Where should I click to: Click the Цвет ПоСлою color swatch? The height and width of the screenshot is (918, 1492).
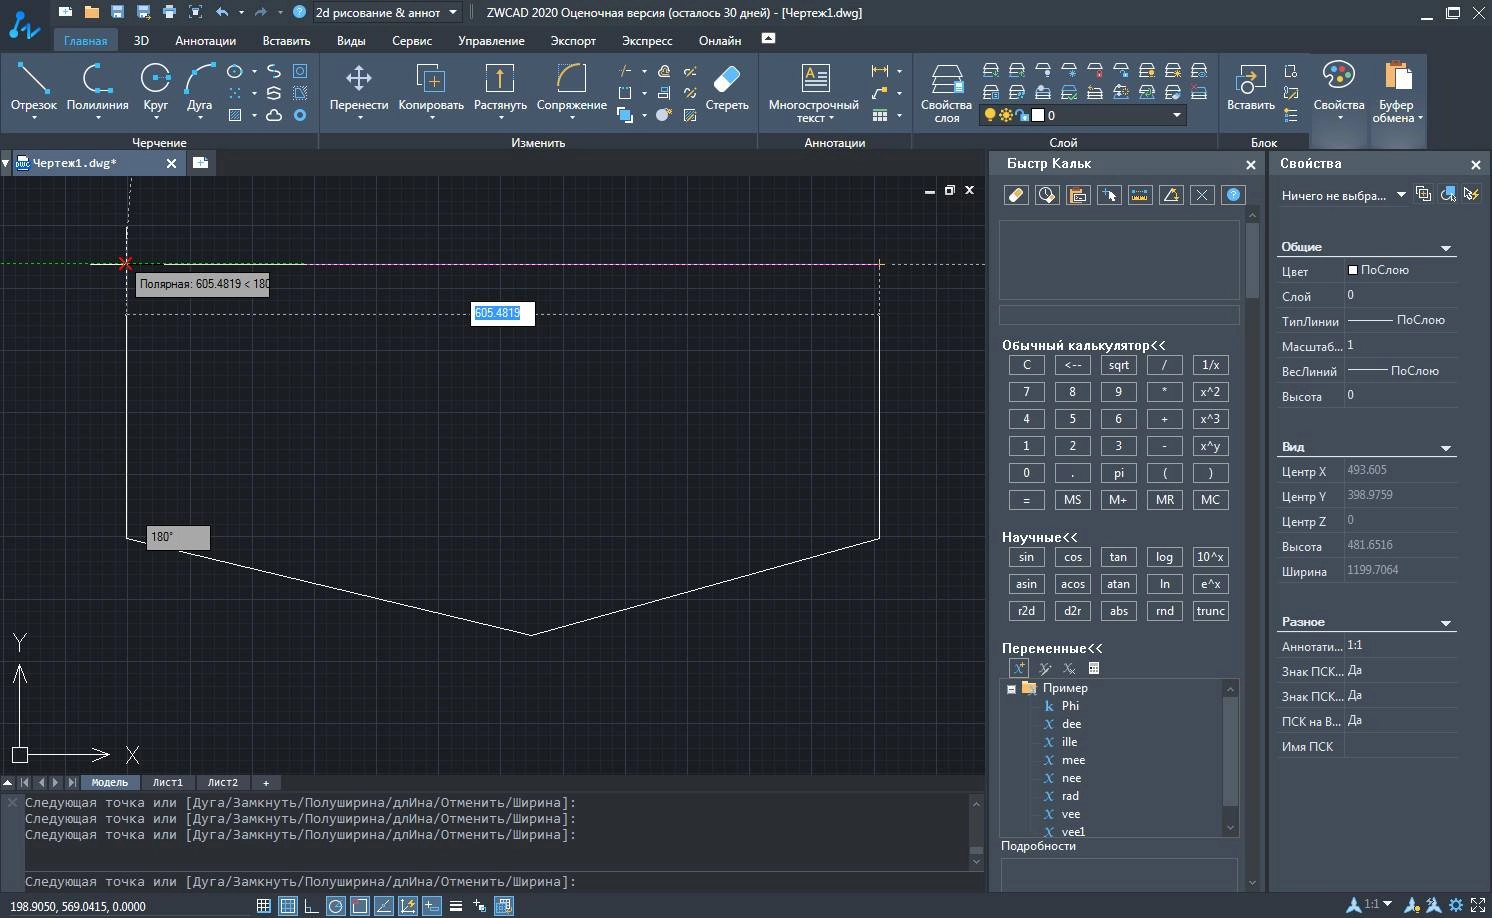(1353, 270)
